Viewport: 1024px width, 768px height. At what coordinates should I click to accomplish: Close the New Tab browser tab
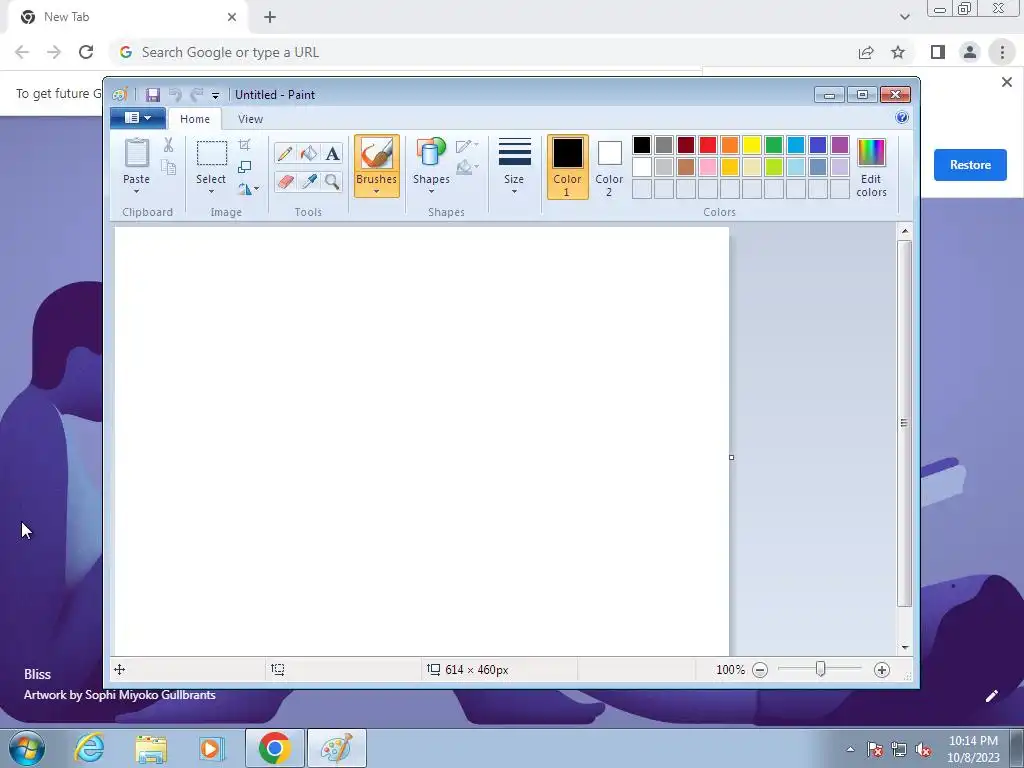231,17
